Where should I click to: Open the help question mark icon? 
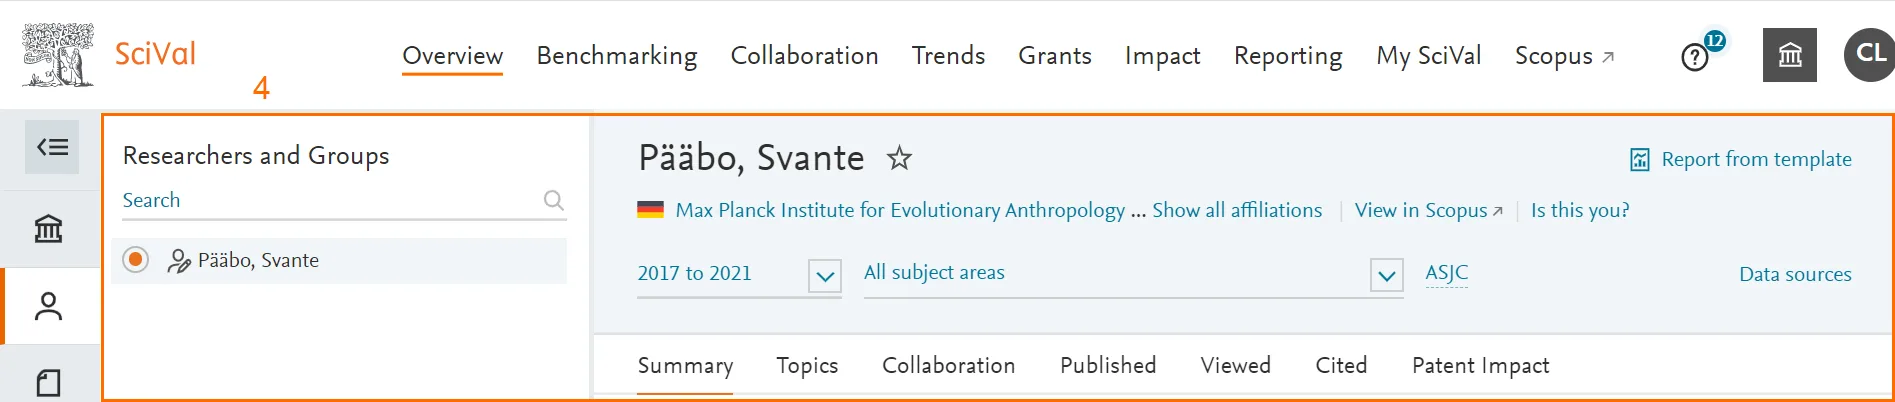point(1695,57)
